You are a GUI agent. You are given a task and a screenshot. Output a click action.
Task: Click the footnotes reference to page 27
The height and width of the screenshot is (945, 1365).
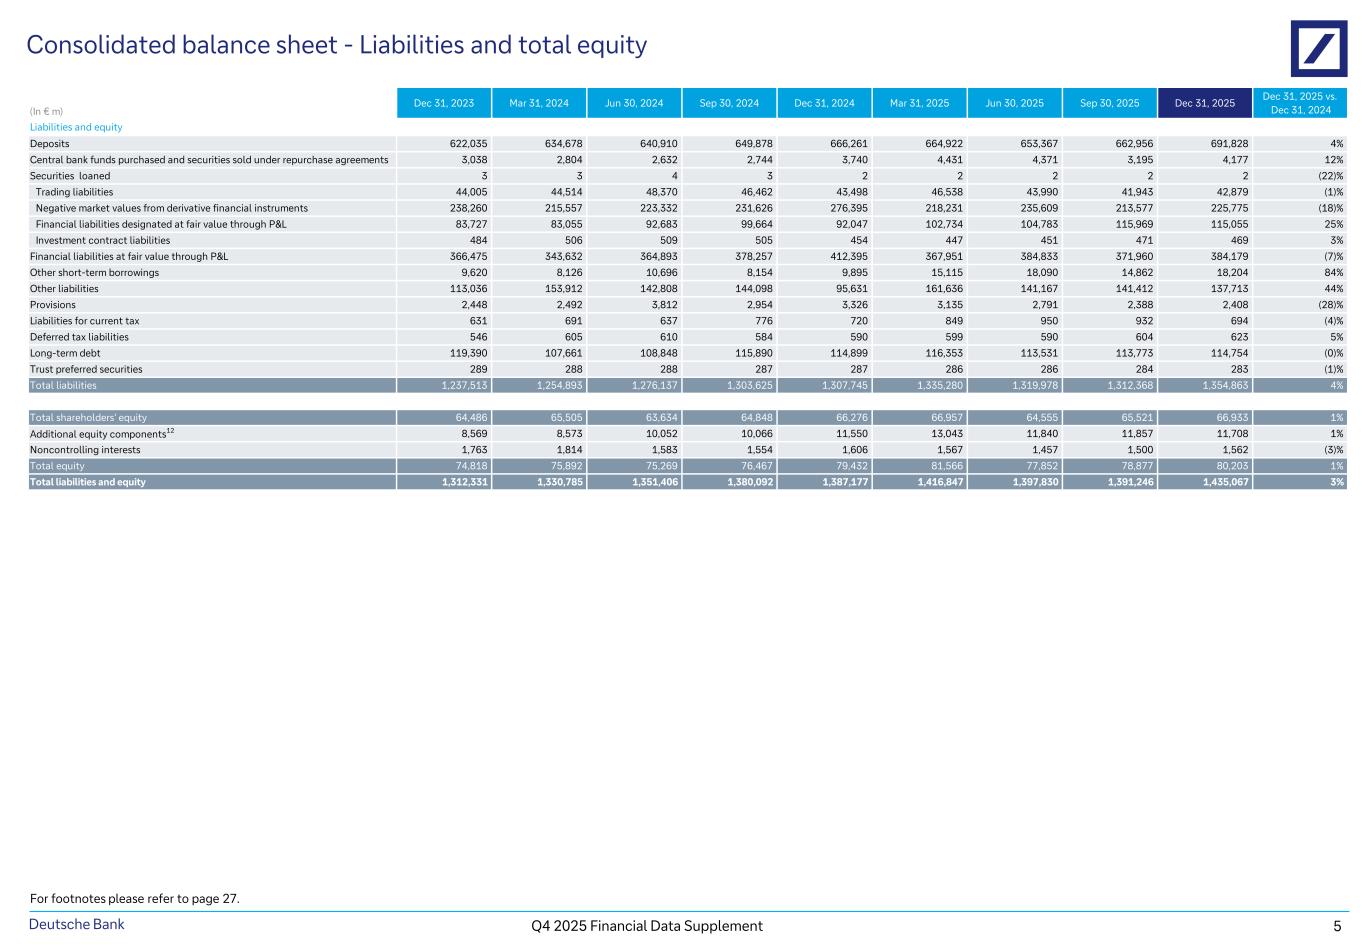coord(135,899)
